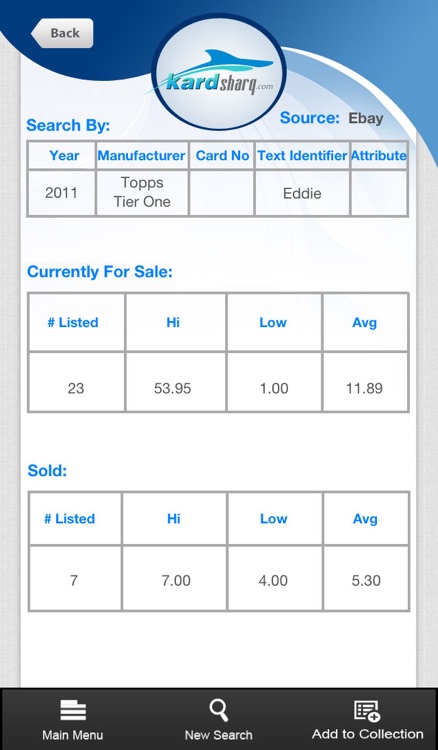Tap the 5.30 sold average value
The image size is (438, 750).
click(x=366, y=581)
